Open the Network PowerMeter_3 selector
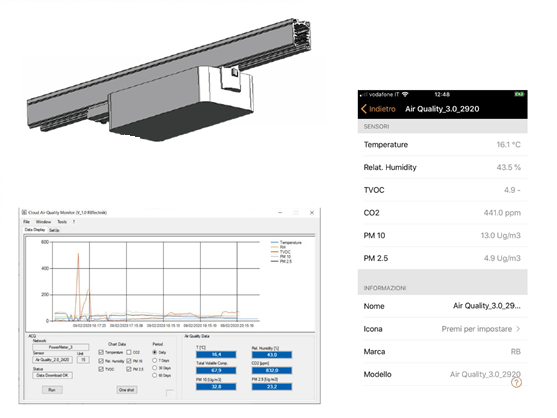Screen dimensions: 557x418 pos(61,347)
